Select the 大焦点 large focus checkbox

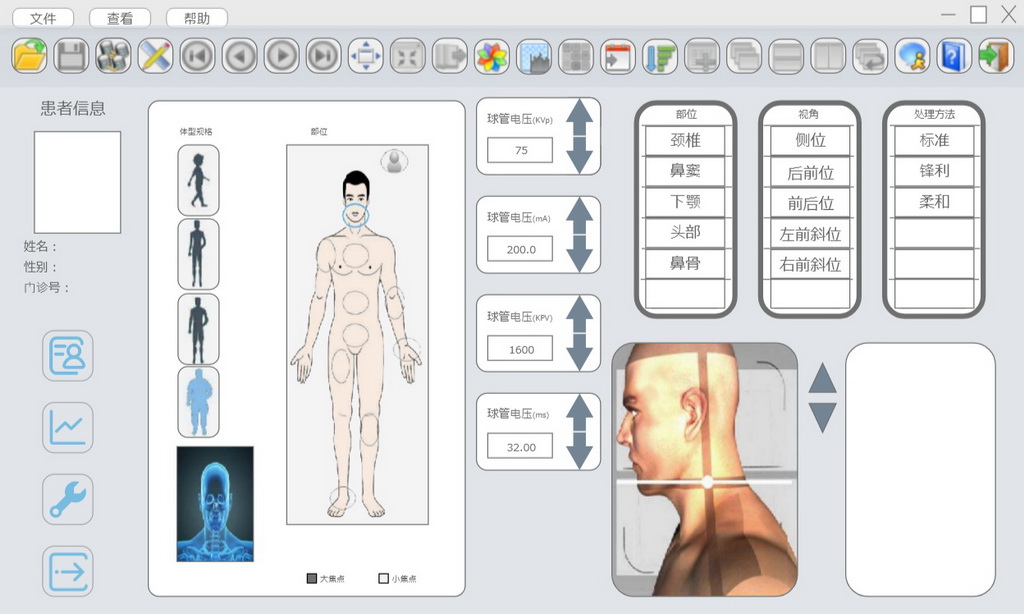click(312, 578)
